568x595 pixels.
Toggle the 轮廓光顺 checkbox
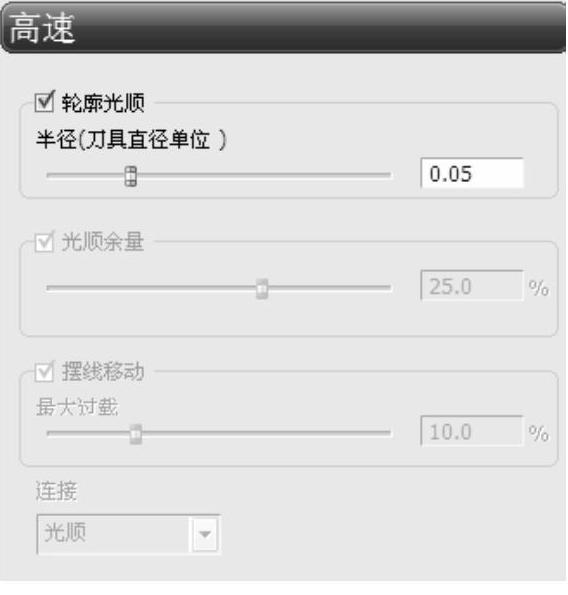click(x=44, y=102)
